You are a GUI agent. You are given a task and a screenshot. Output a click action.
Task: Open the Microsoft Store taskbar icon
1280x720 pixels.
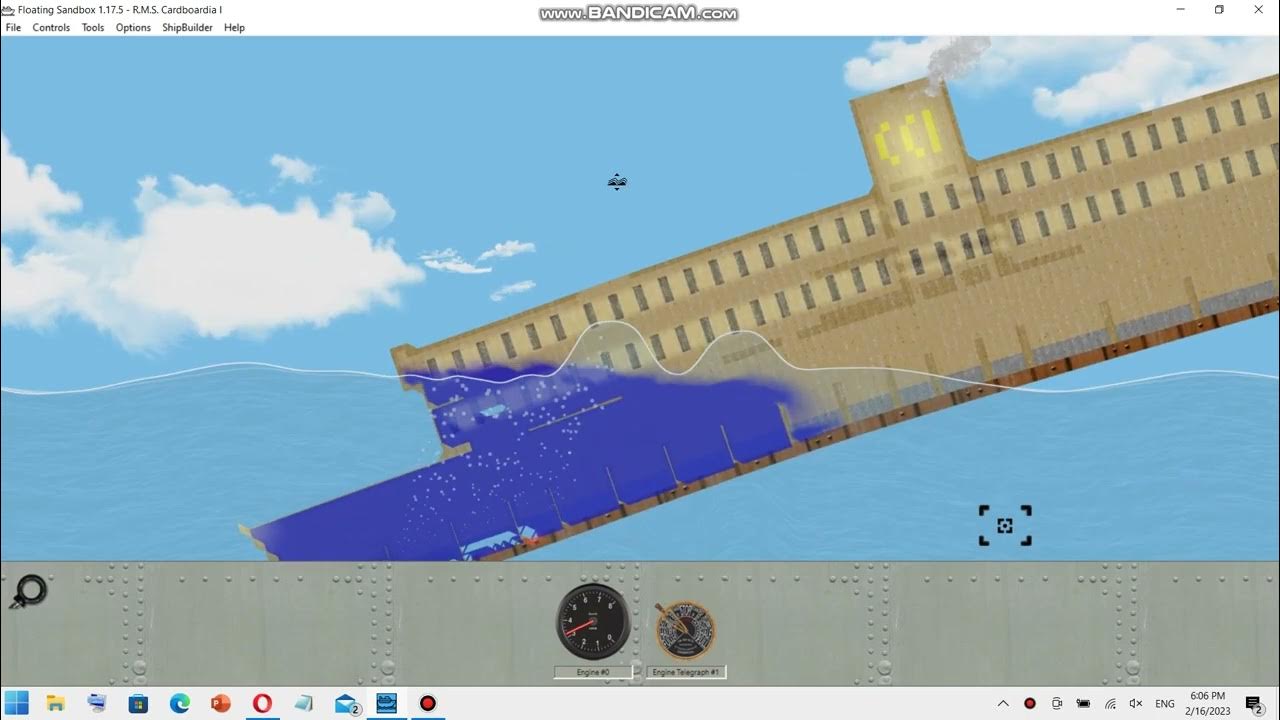pos(139,703)
